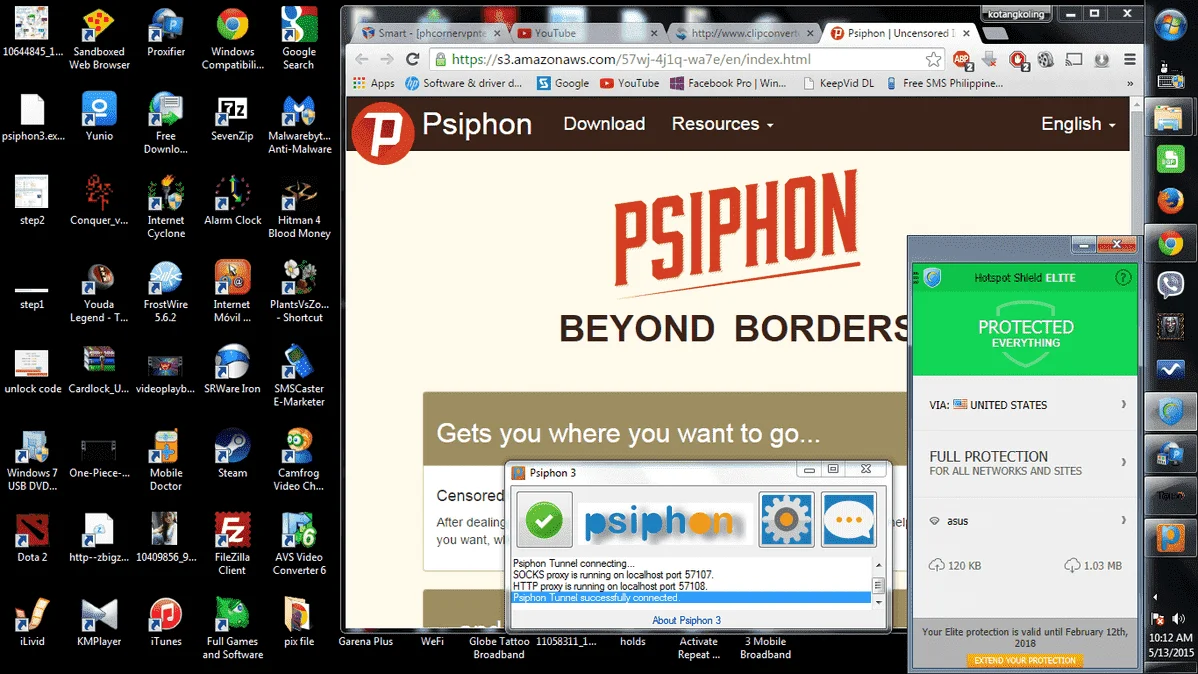The width and height of the screenshot is (1198, 674).
Task: Select the Psiphon | Uncensored tab
Action: 900,33
